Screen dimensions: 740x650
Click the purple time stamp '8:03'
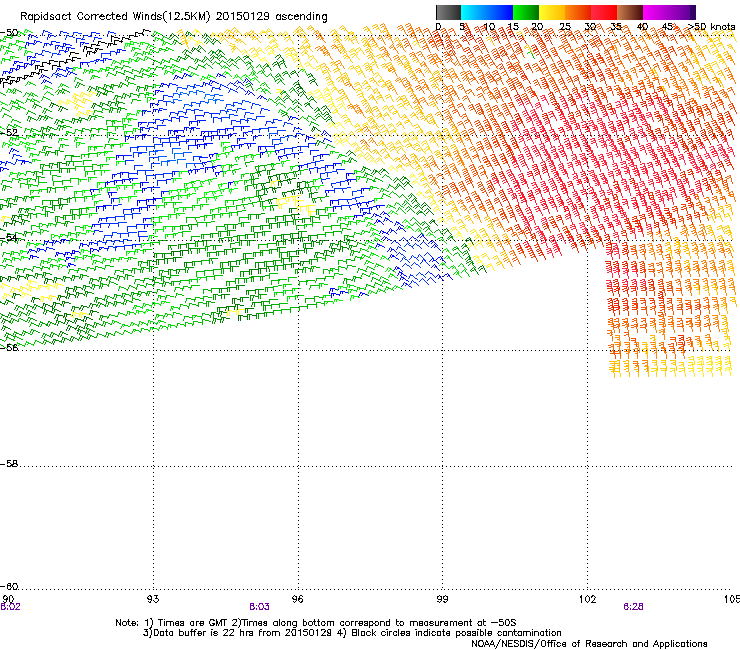[259, 607]
